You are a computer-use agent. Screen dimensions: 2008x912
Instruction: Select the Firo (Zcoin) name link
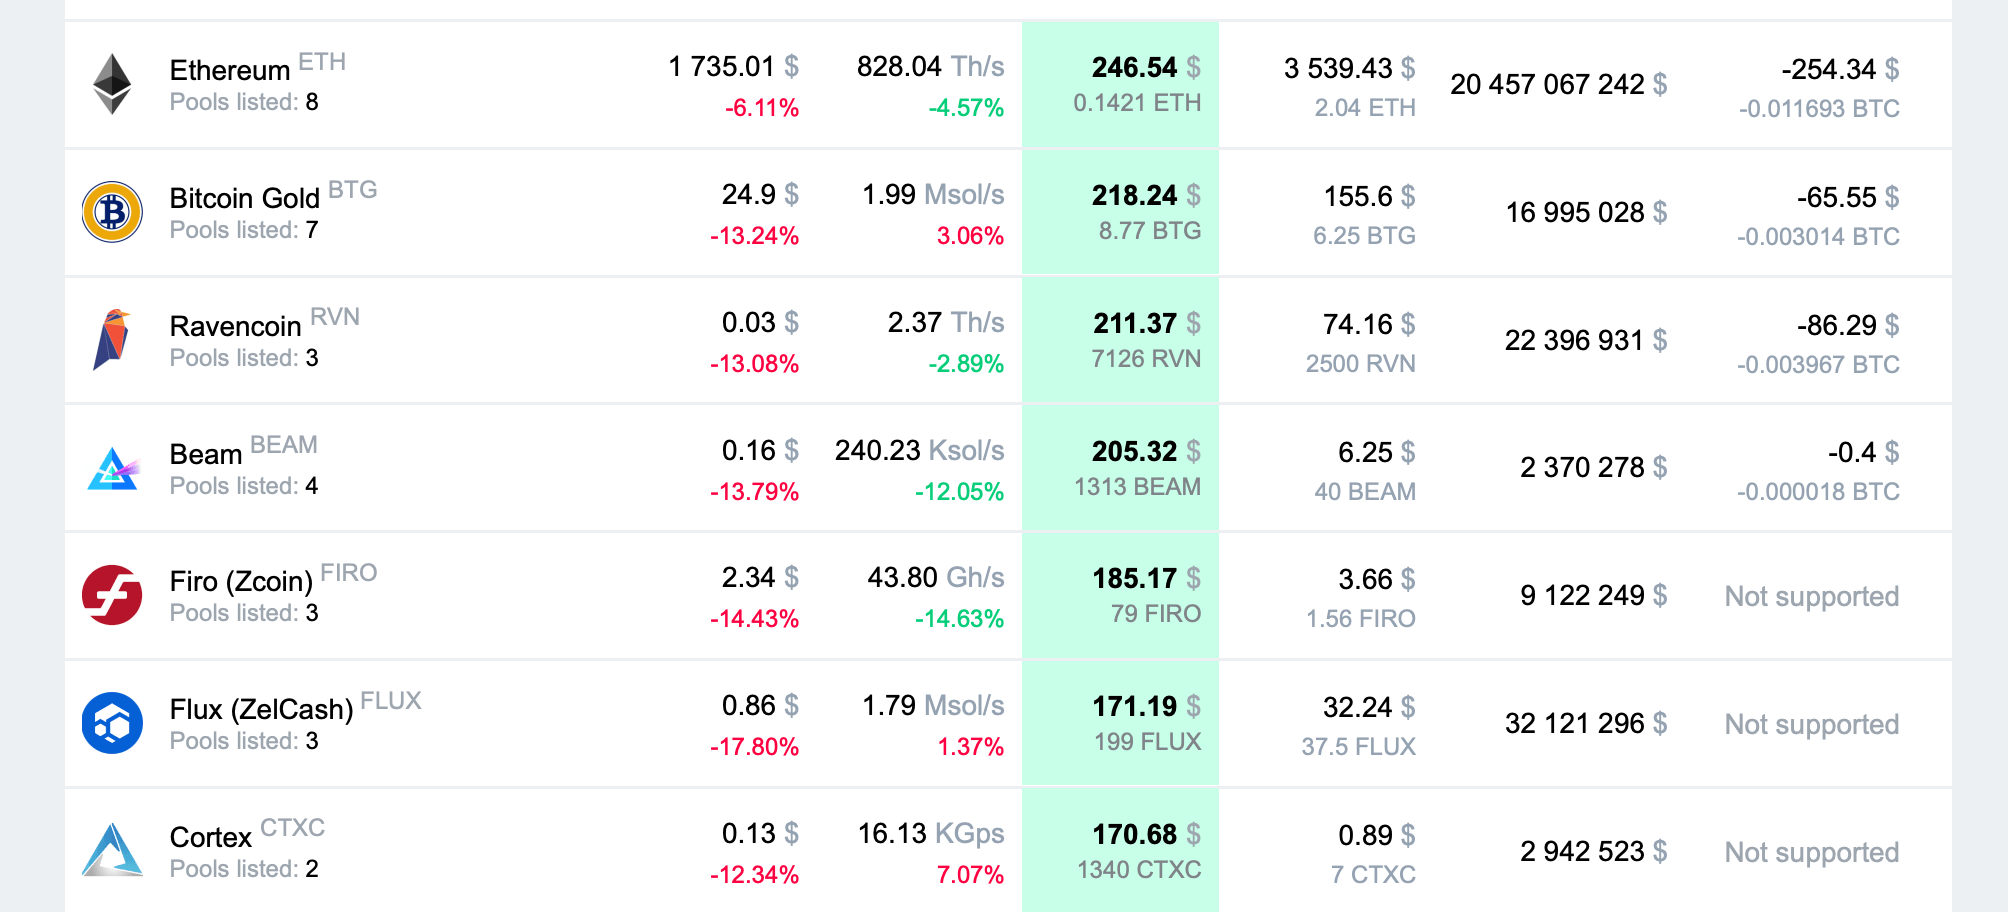click(241, 581)
